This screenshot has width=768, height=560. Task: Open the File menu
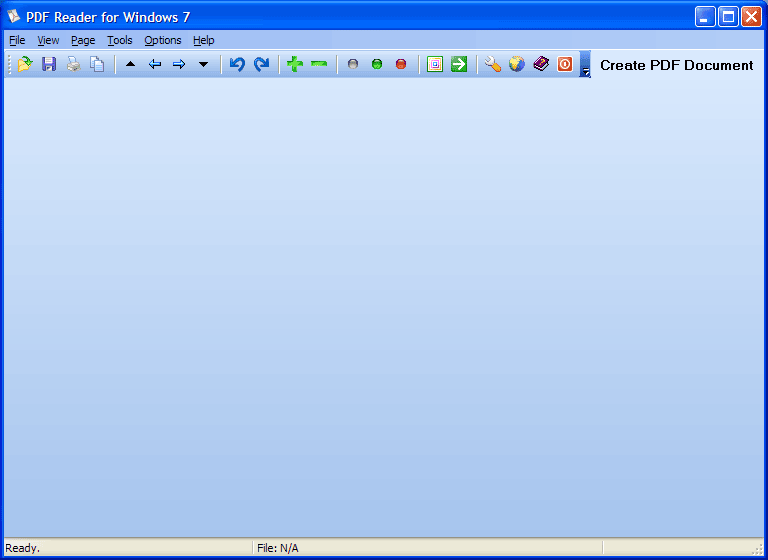pos(17,40)
